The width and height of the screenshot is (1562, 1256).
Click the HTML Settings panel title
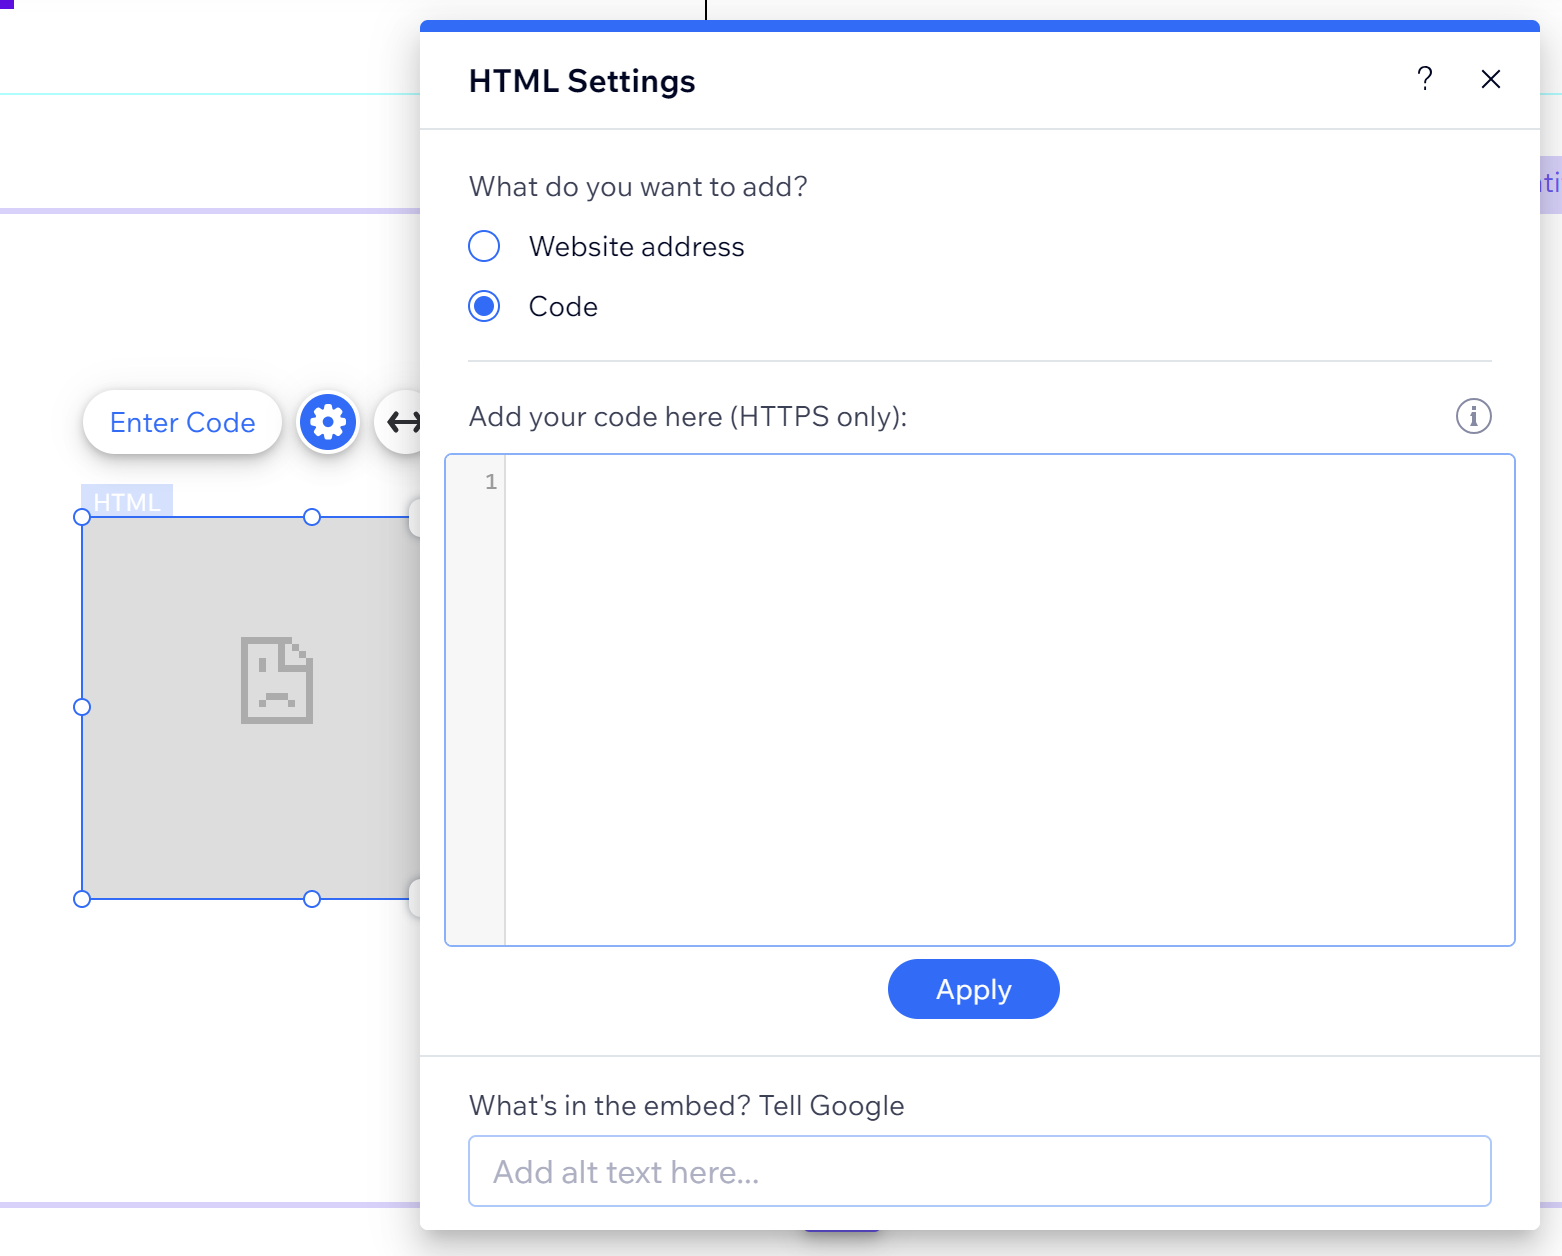point(582,81)
